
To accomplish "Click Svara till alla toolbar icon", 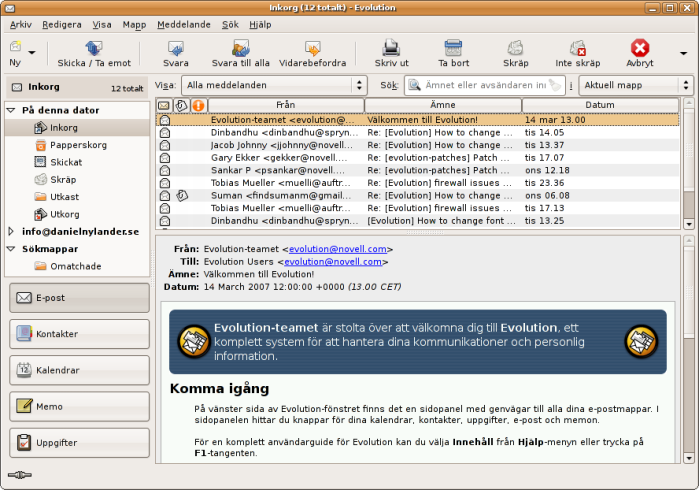I will pyautogui.click(x=241, y=48).
